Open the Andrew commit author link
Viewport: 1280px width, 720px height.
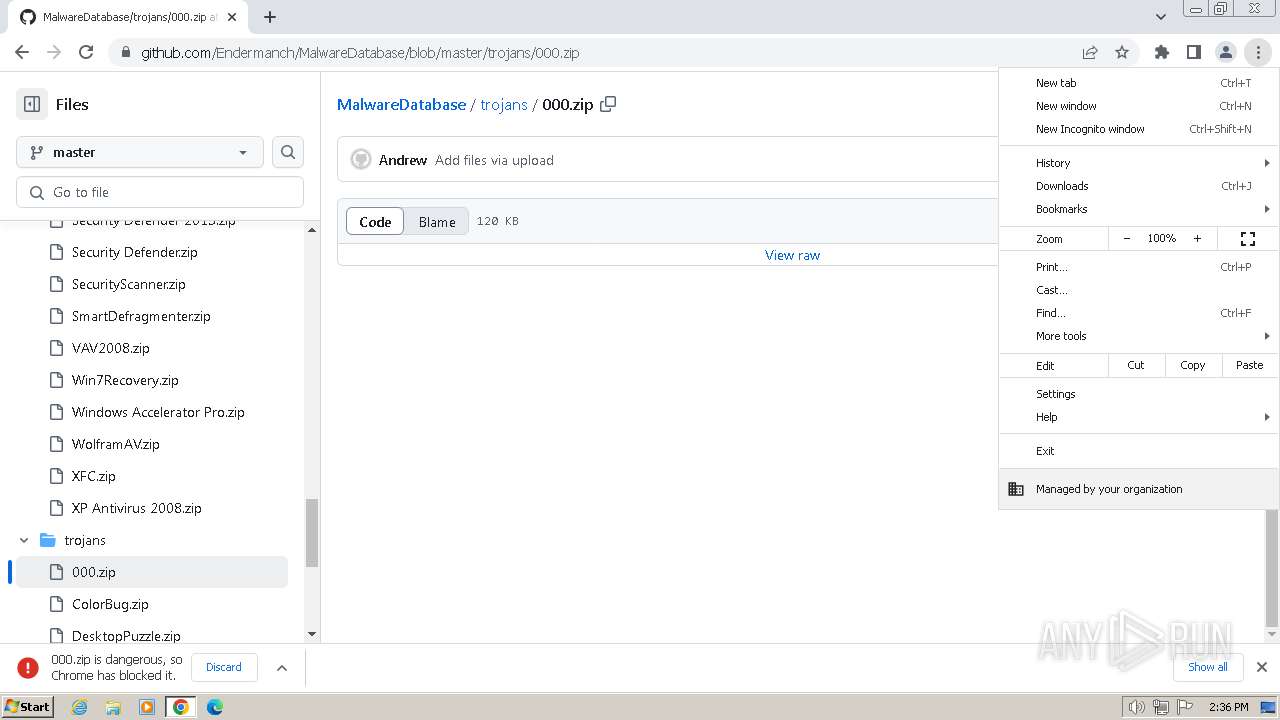click(x=403, y=160)
